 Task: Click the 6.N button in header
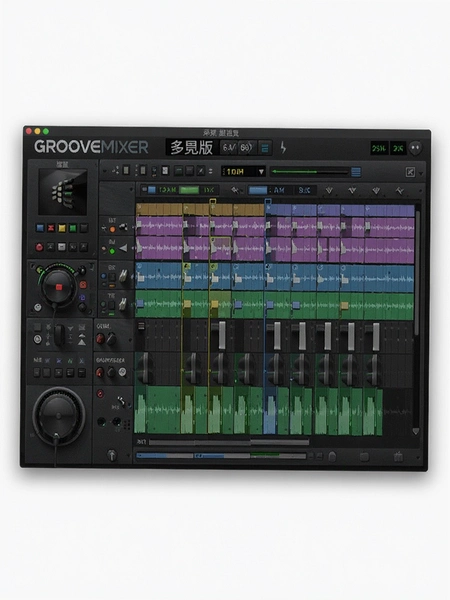coord(228,148)
